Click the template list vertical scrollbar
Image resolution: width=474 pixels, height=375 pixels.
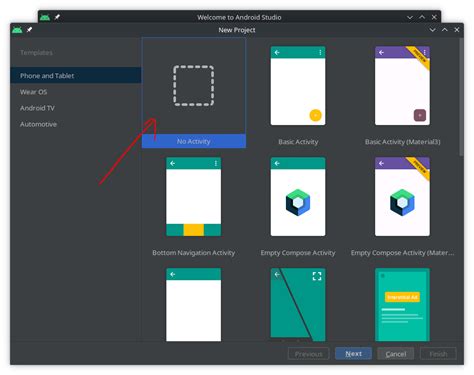pos(461,97)
